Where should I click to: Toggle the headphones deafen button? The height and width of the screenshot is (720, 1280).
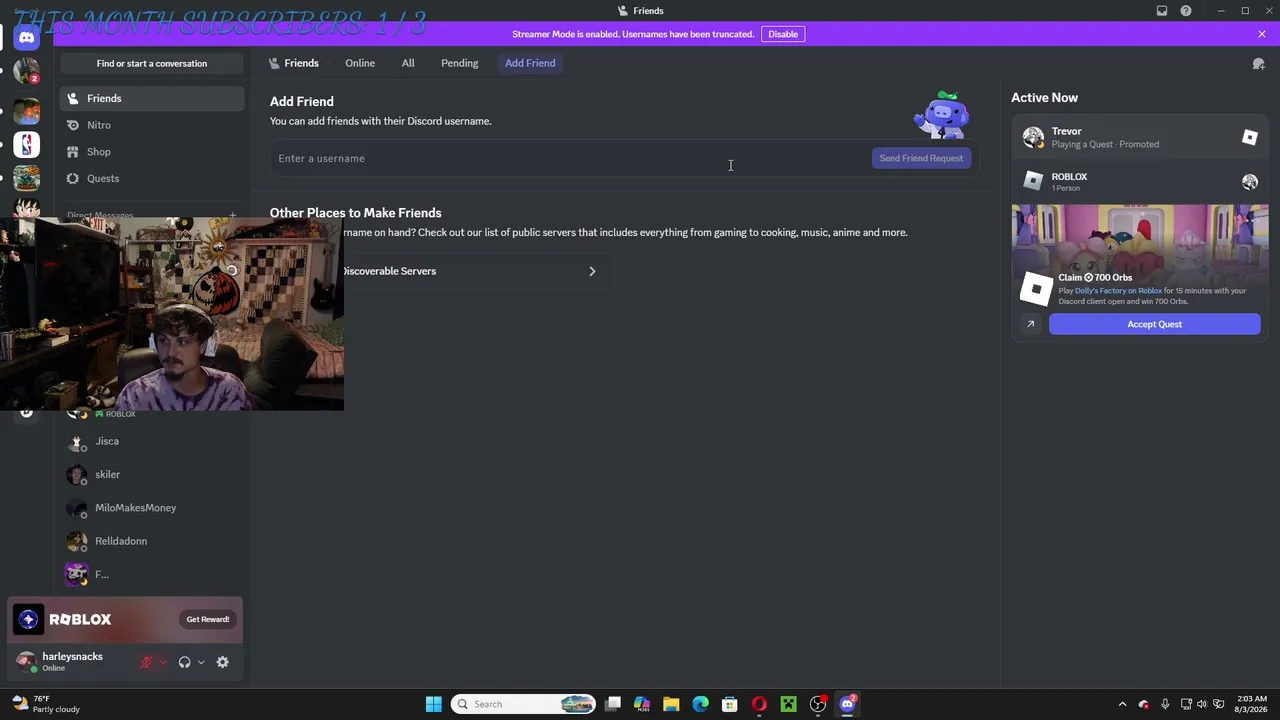pos(185,662)
